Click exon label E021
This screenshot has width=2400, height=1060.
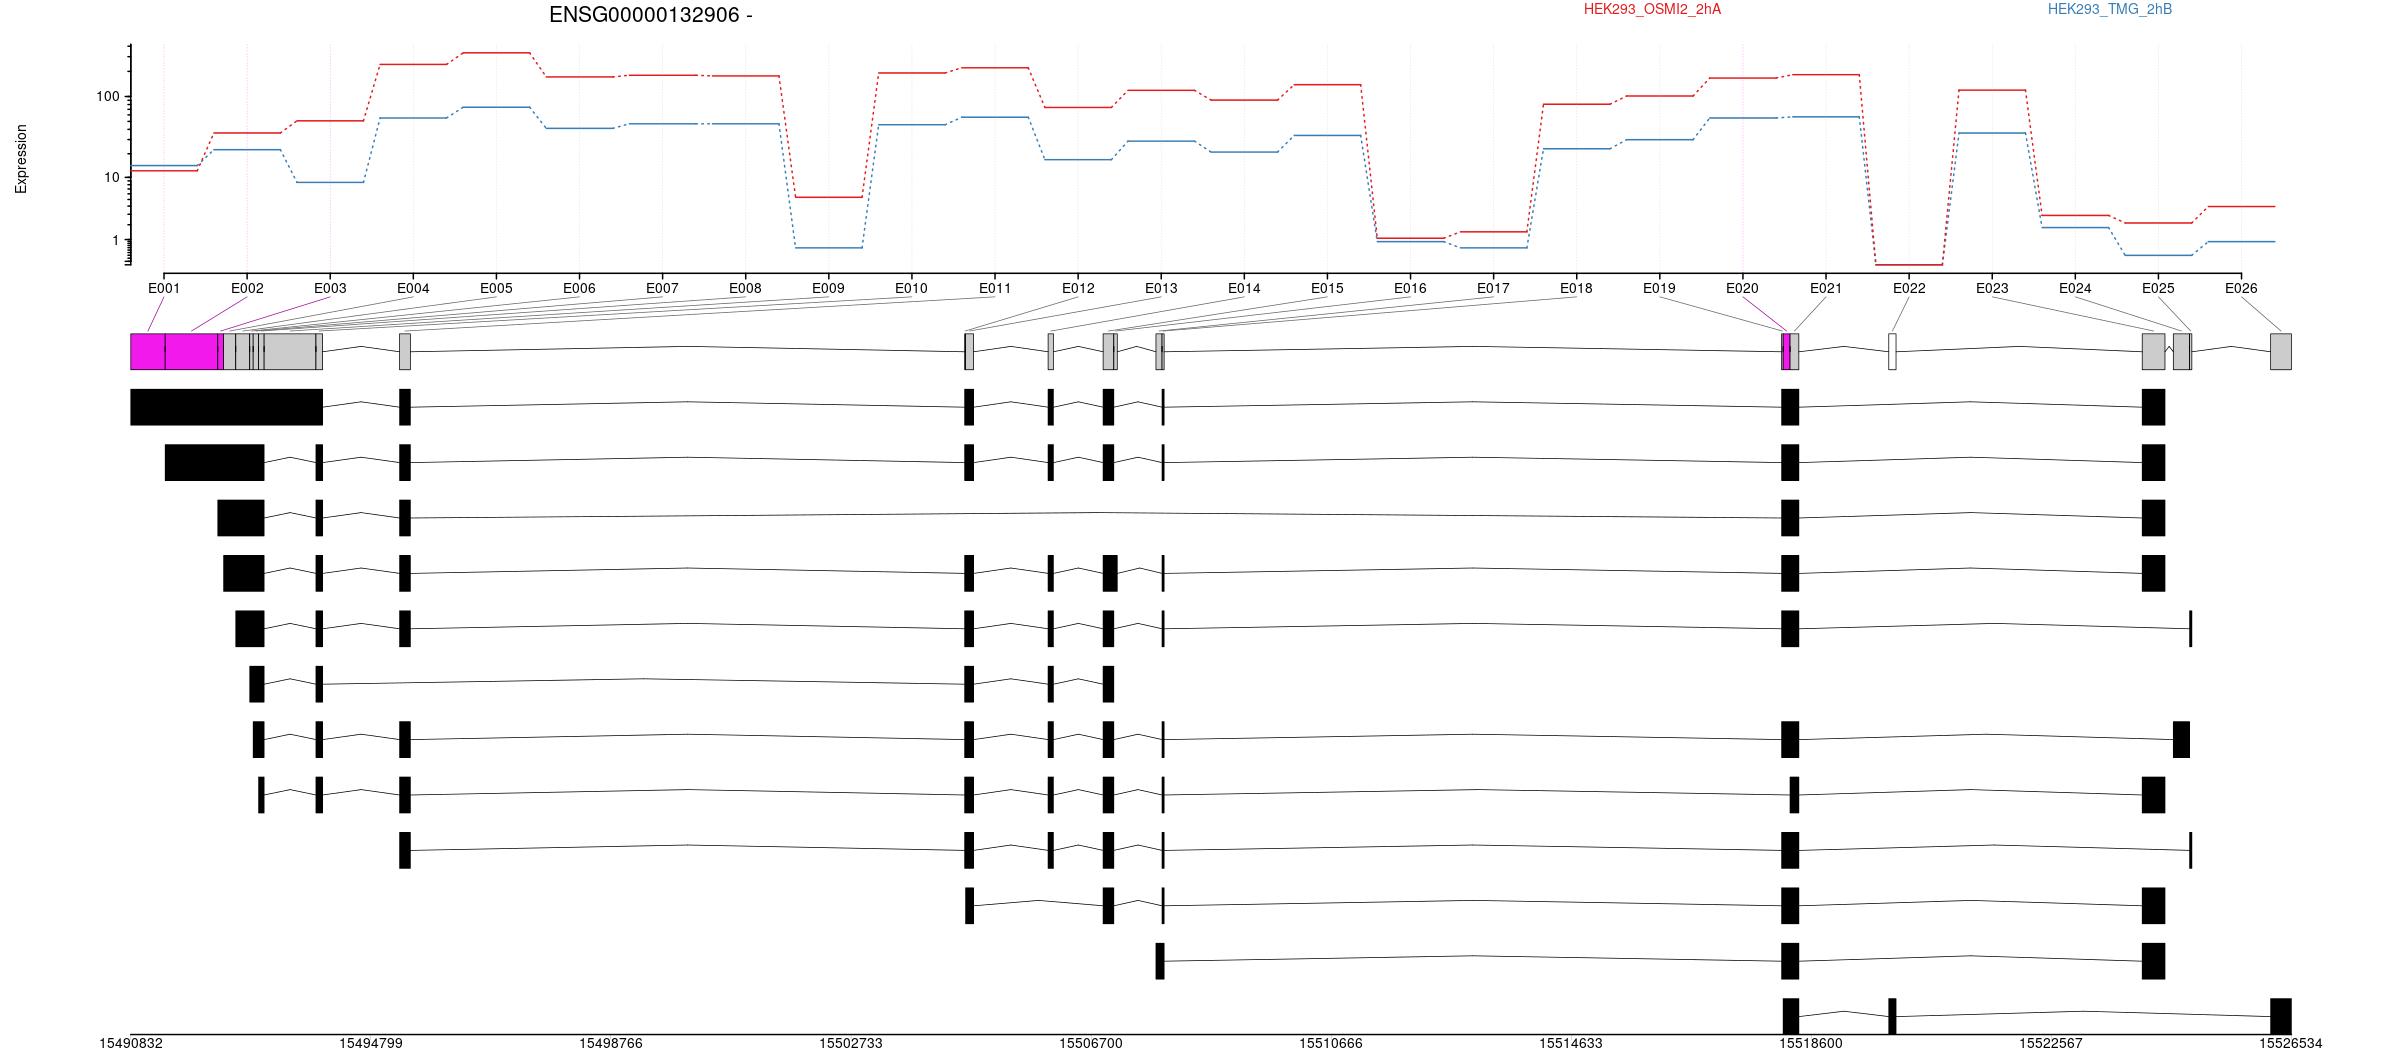pyautogui.click(x=1826, y=289)
